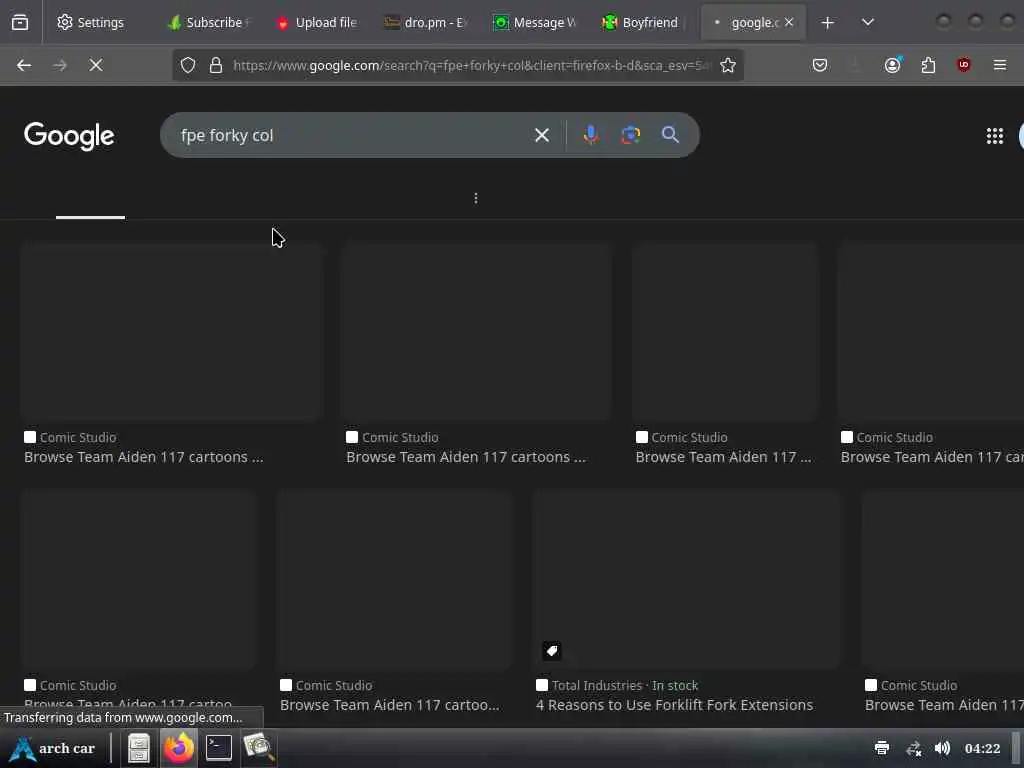Switch to the dro.pm tab
Viewport: 1024px width, 768px height.
[426, 22]
